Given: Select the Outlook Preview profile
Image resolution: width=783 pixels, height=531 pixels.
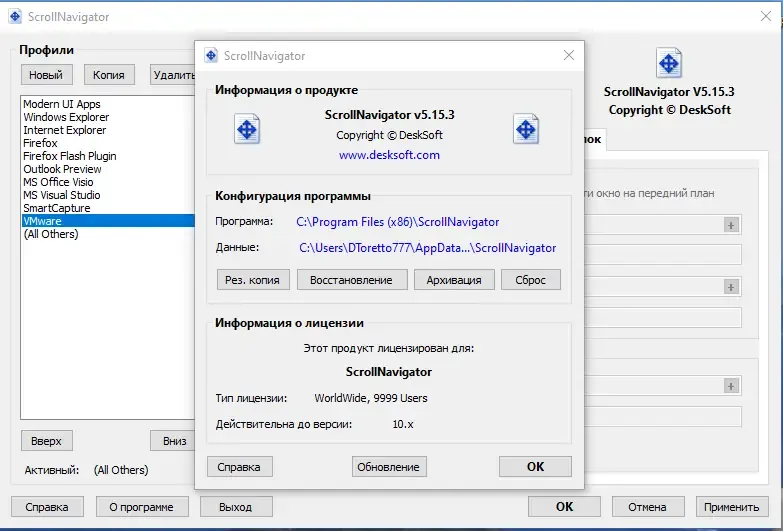Looking at the screenshot, I should click(108, 169).
